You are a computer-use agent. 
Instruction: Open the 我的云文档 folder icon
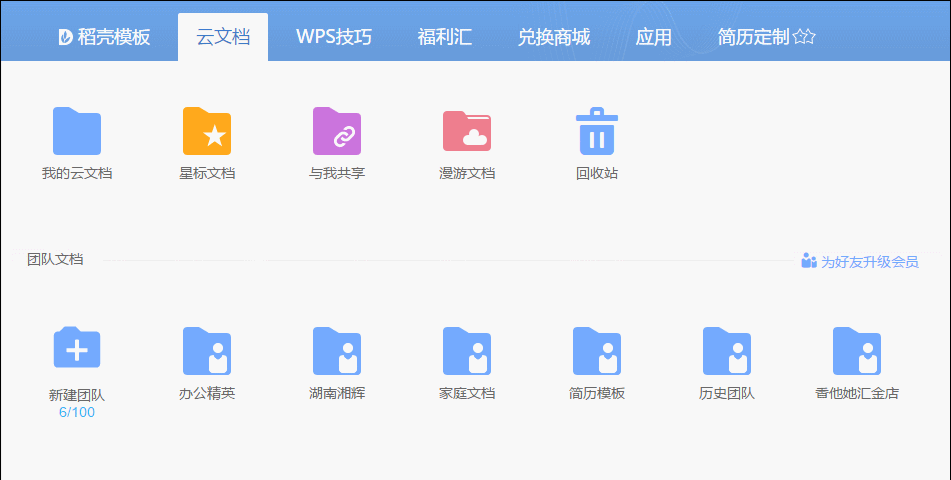tap(76, 131)
